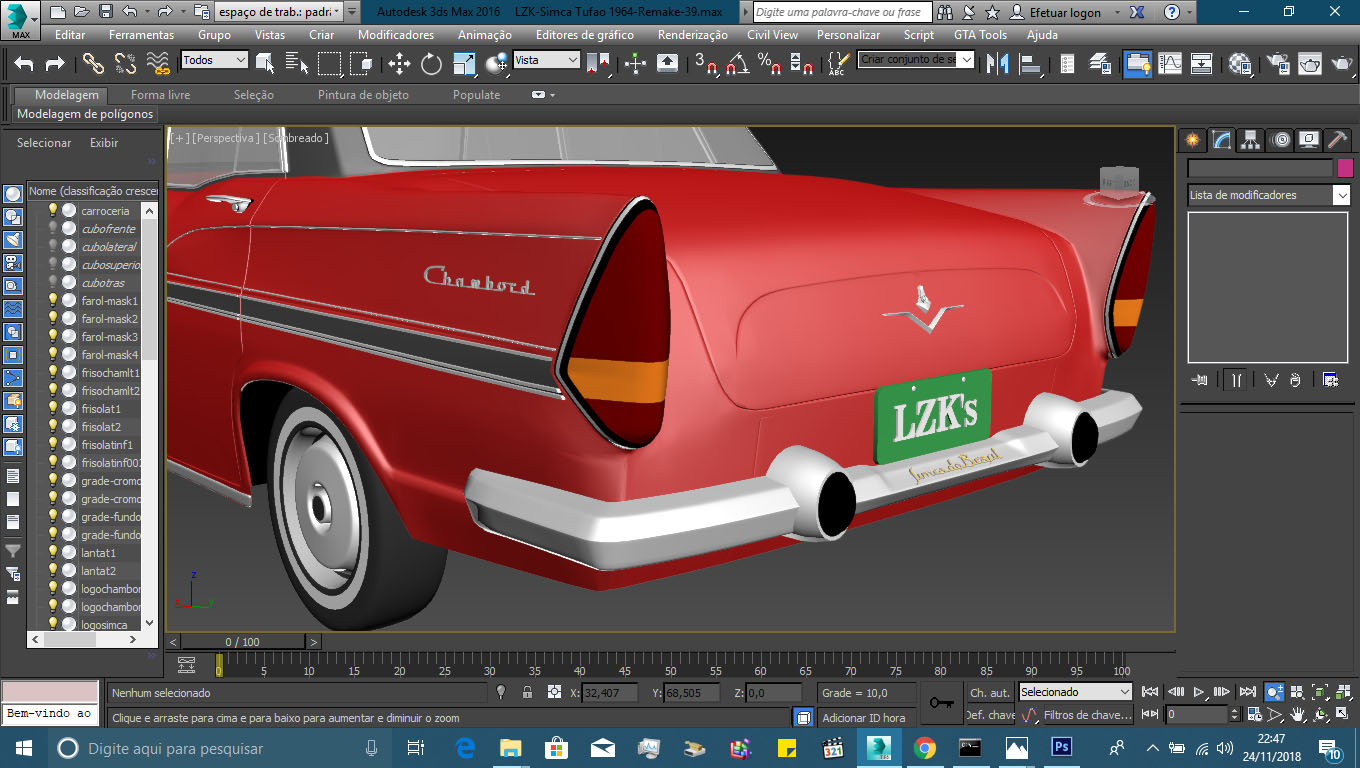Click the Play Animation button
1360x768 pixels.
click(x=1199, y=692)
